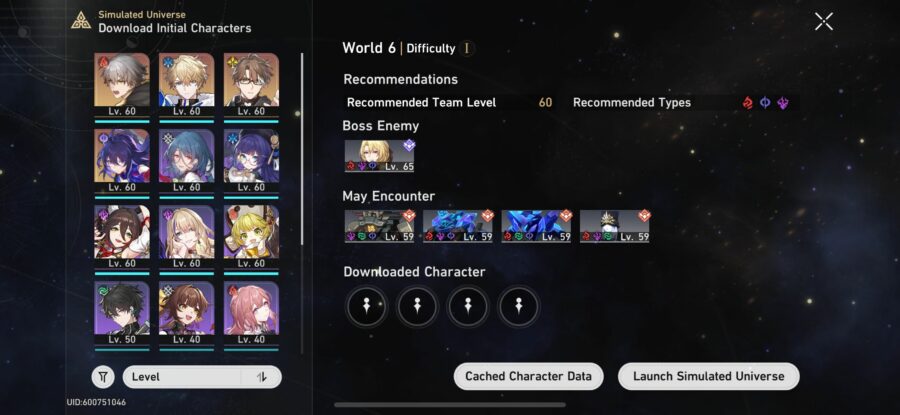Image resolution: width=900 pixels, height=415 pixels.
Task: Click the Cached Character Data button
Action: 528,377
